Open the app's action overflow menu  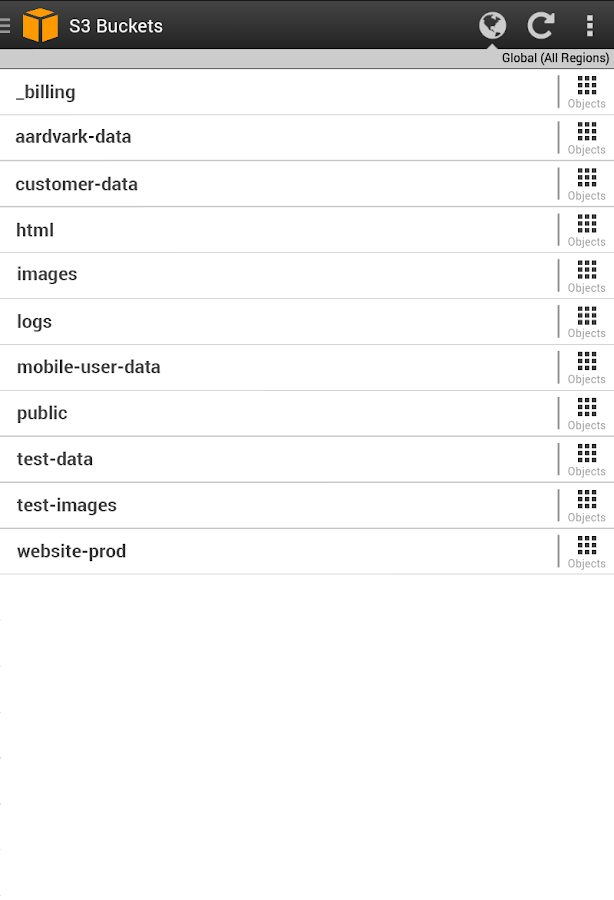tap(590, 26)
